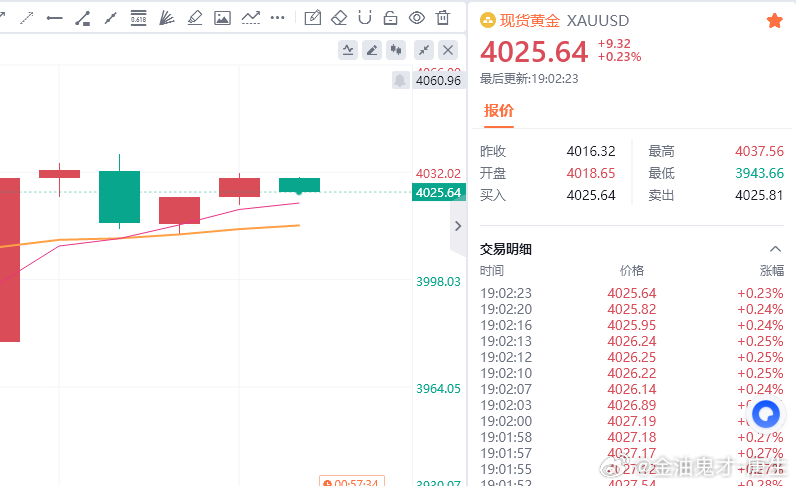The width and height of the screenshot is (796, 486).
Task: Collapse chart from fullscreen arrows button
Action: point(424,50)
